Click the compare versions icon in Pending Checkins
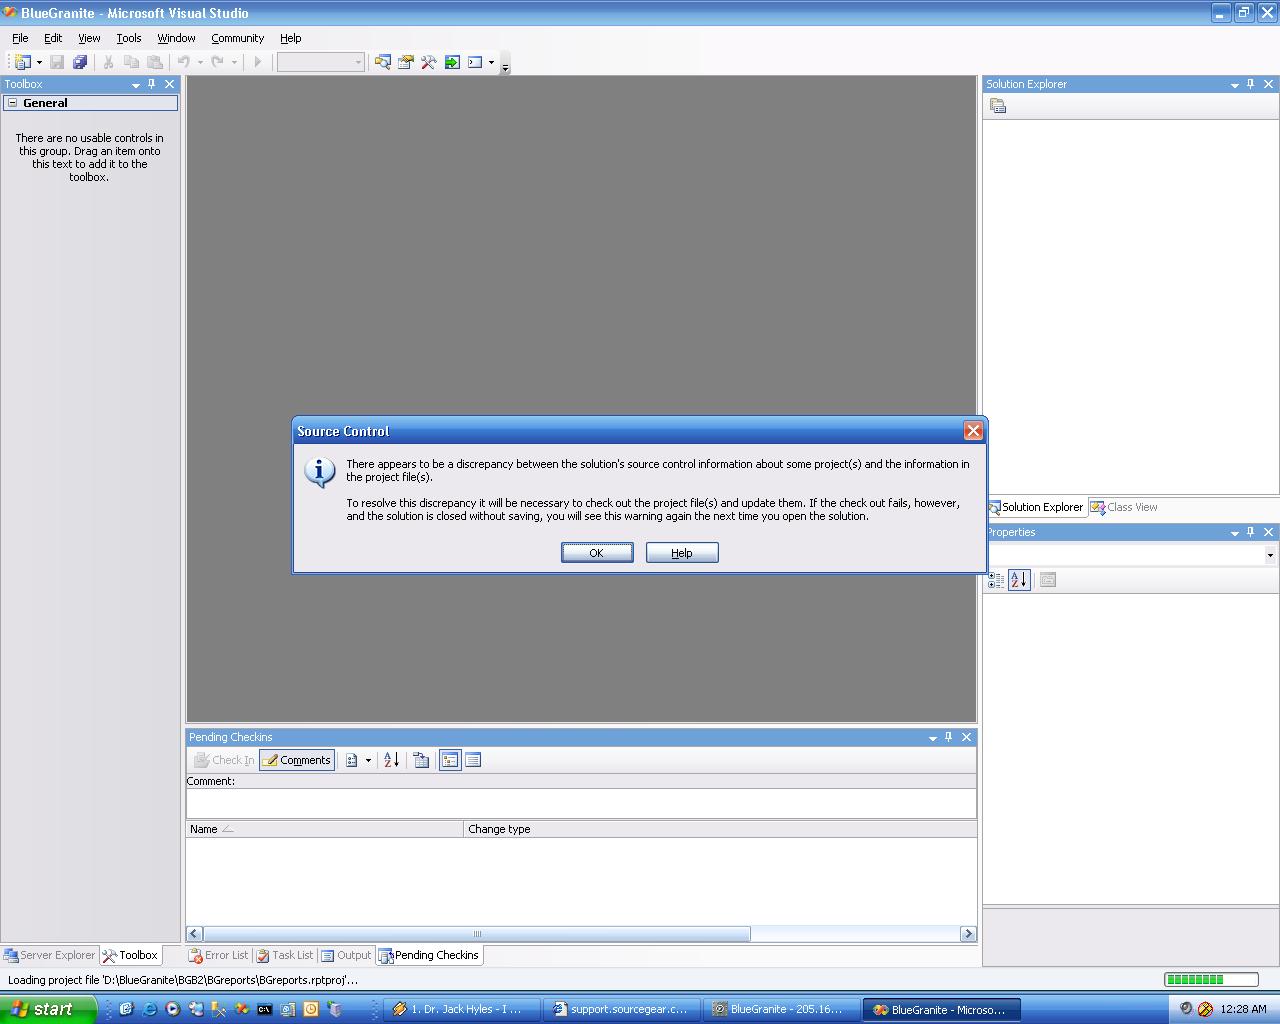 (421, 760)
